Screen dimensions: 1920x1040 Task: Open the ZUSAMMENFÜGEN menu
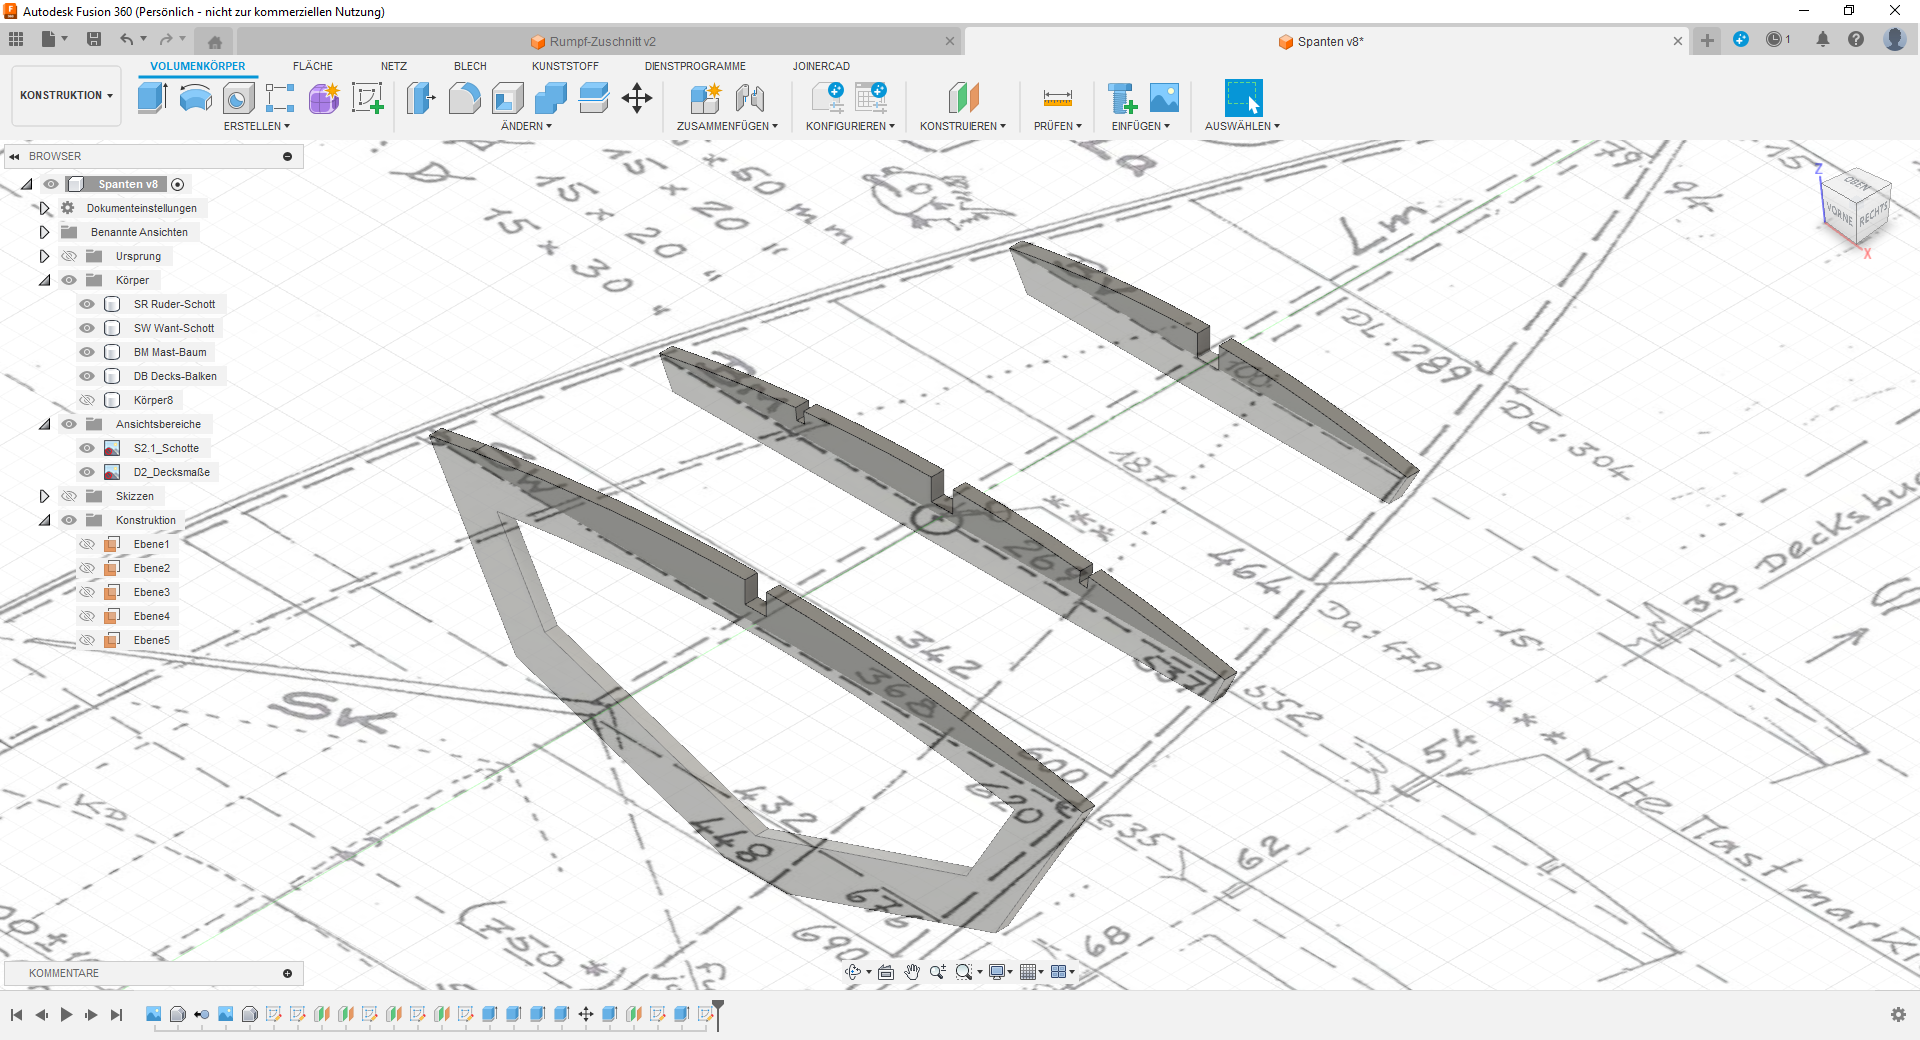[x=727, y=126]
